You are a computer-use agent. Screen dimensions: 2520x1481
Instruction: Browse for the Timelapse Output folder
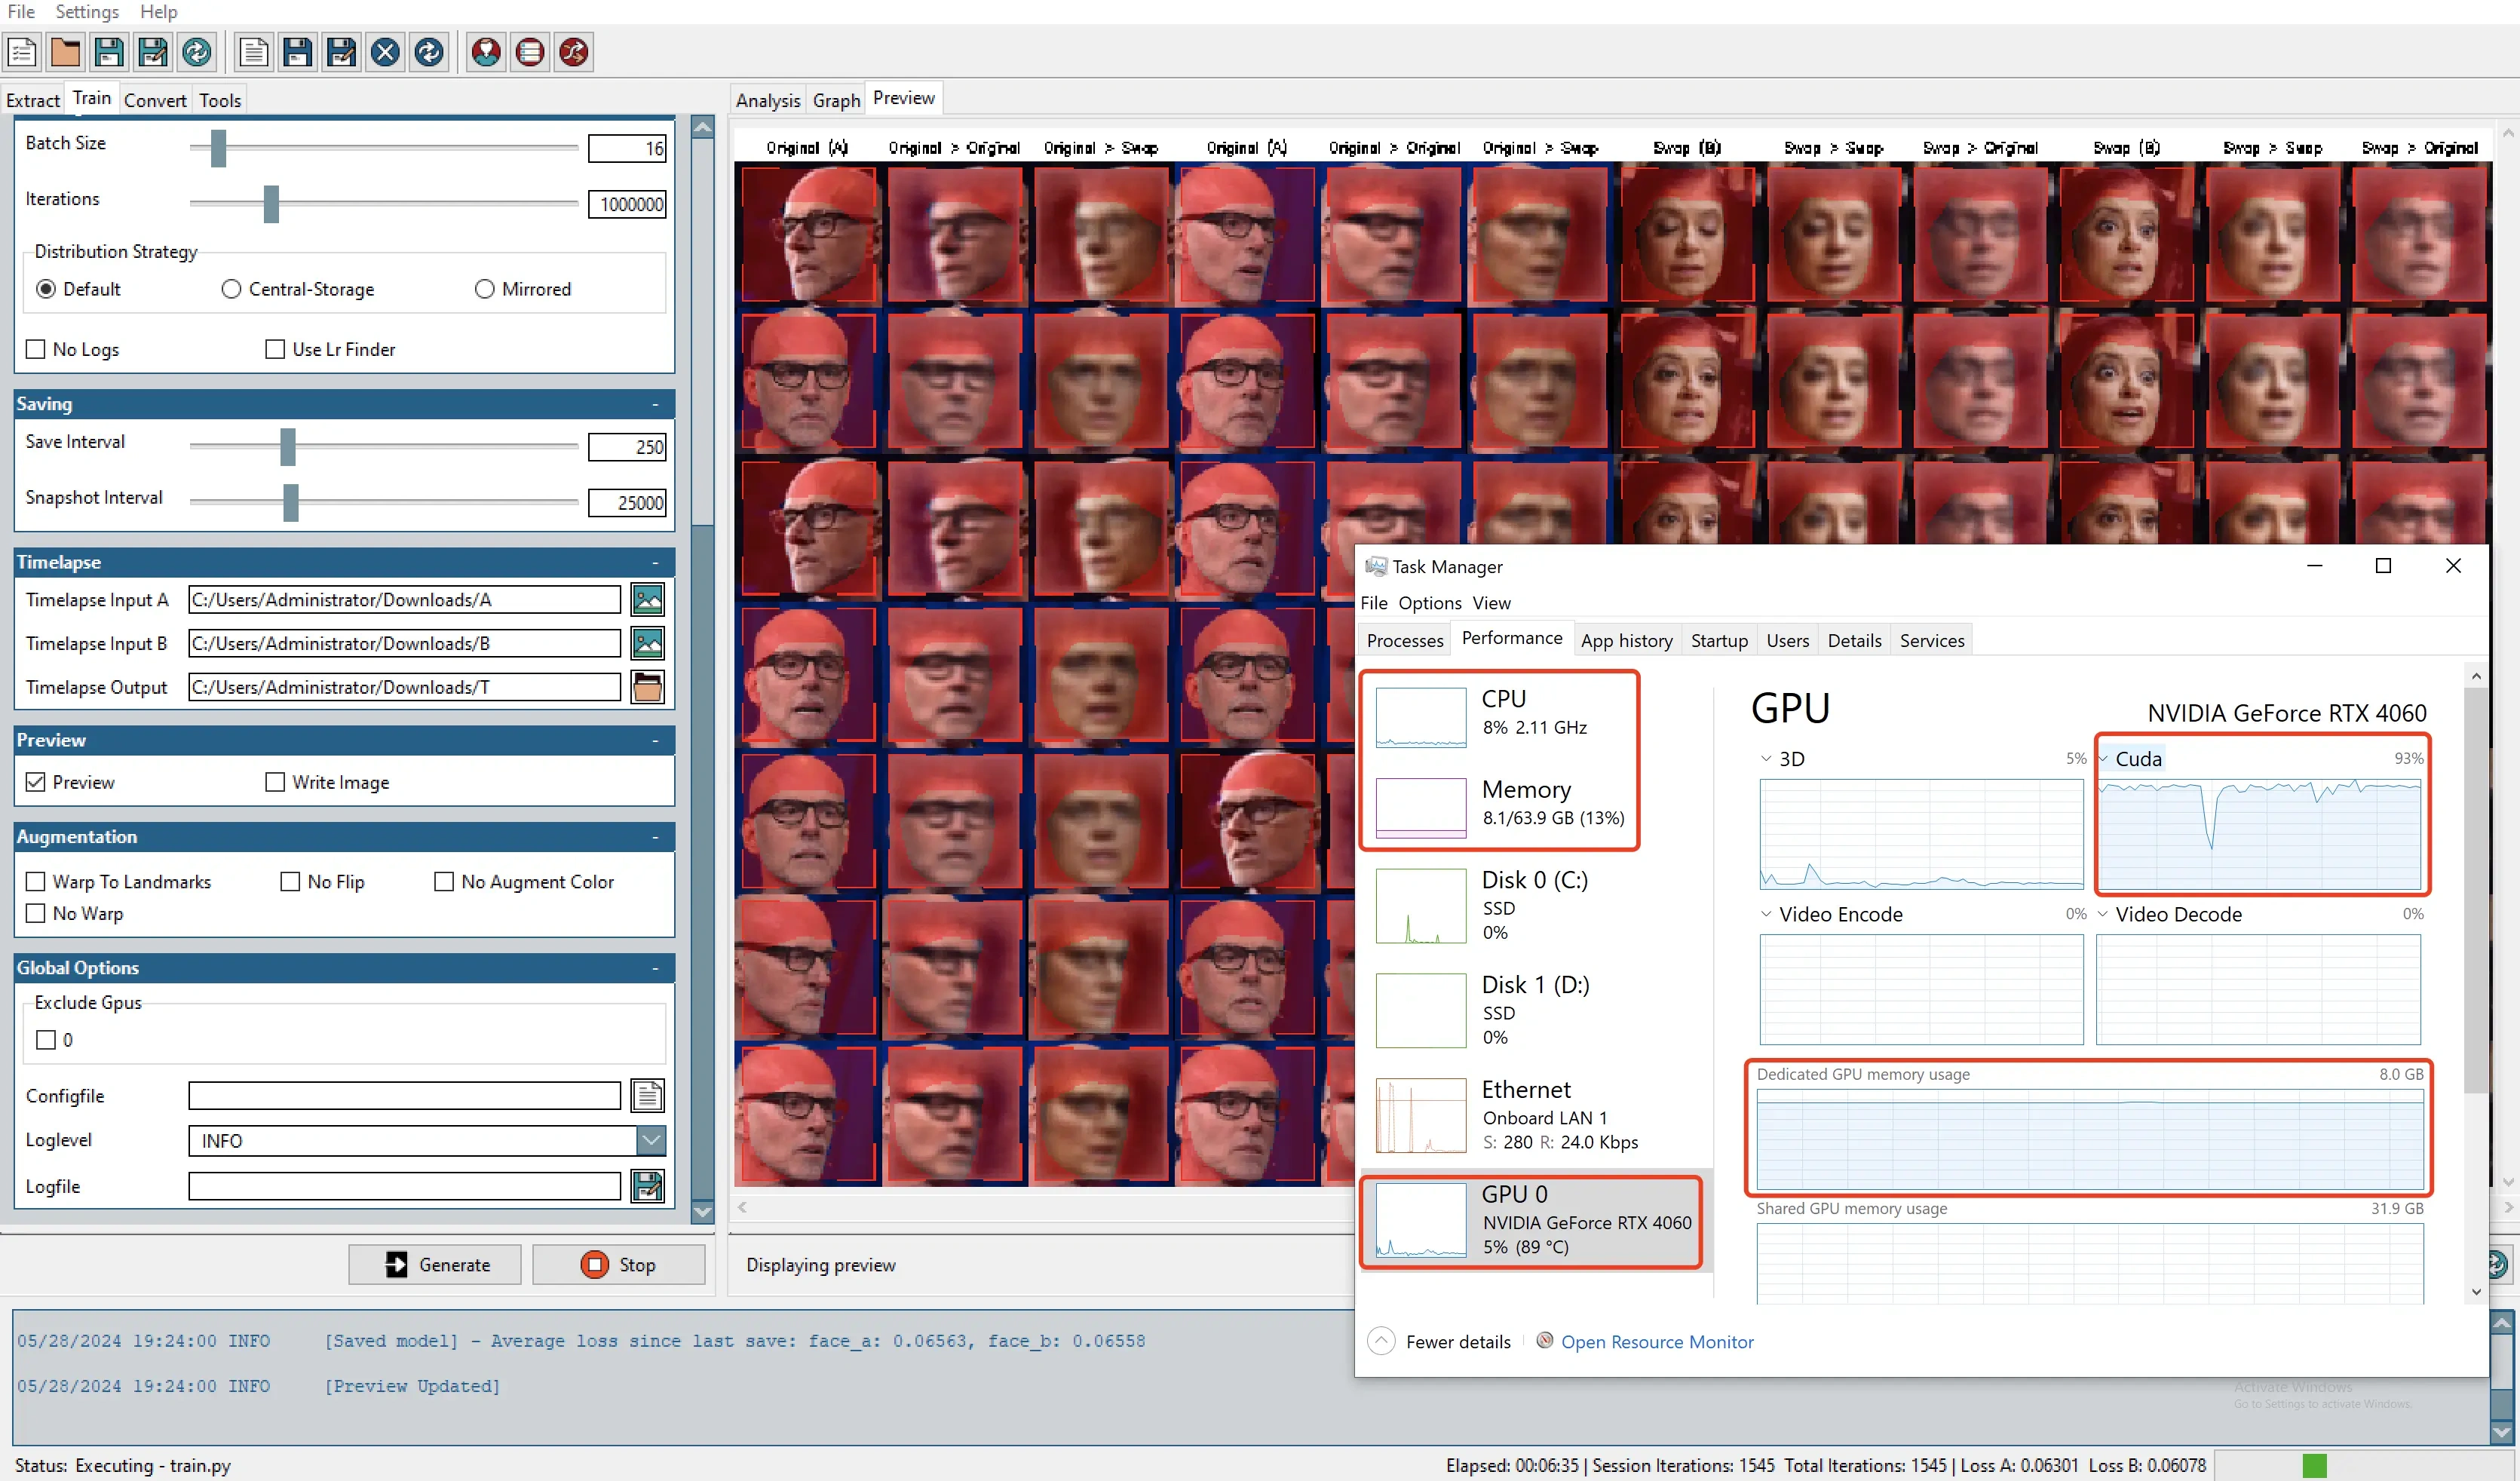647,687
